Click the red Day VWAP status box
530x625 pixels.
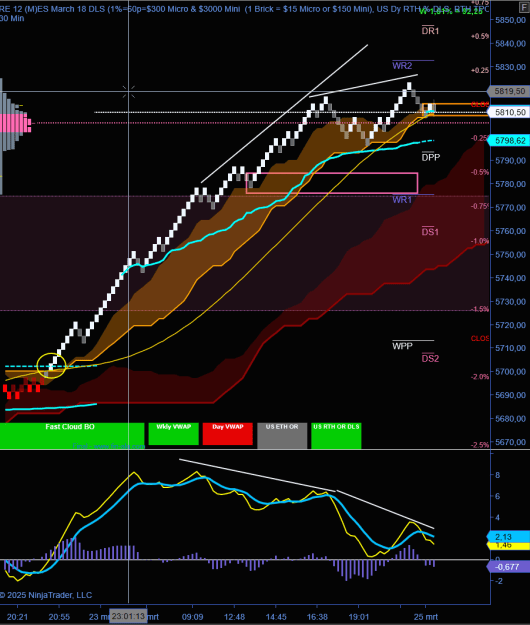[228, 434]
